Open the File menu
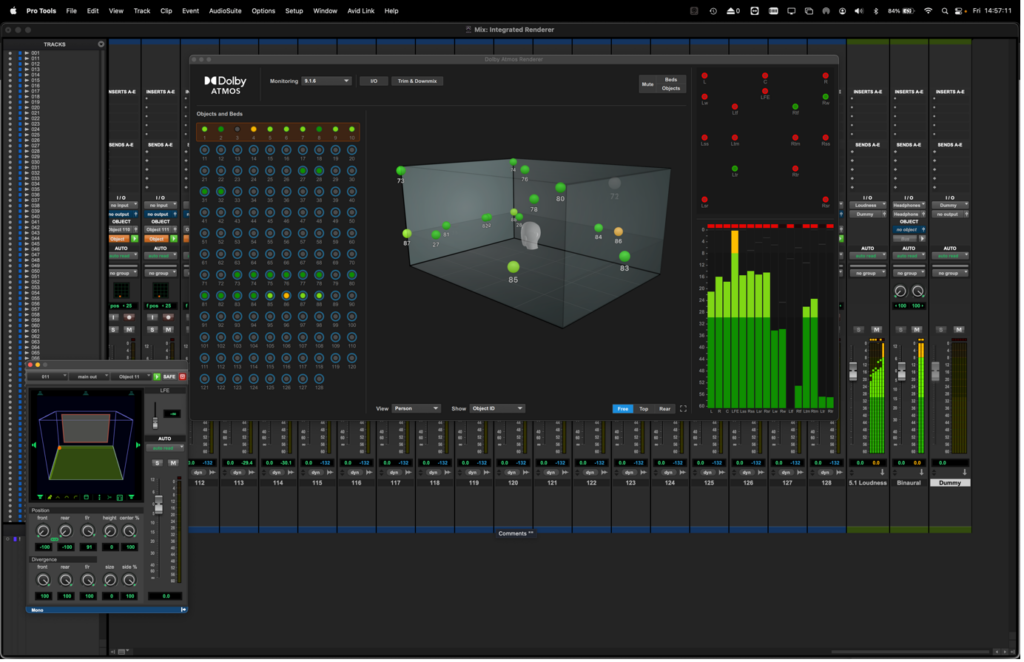The image size is (1024, 662). (x=71, y=11)
